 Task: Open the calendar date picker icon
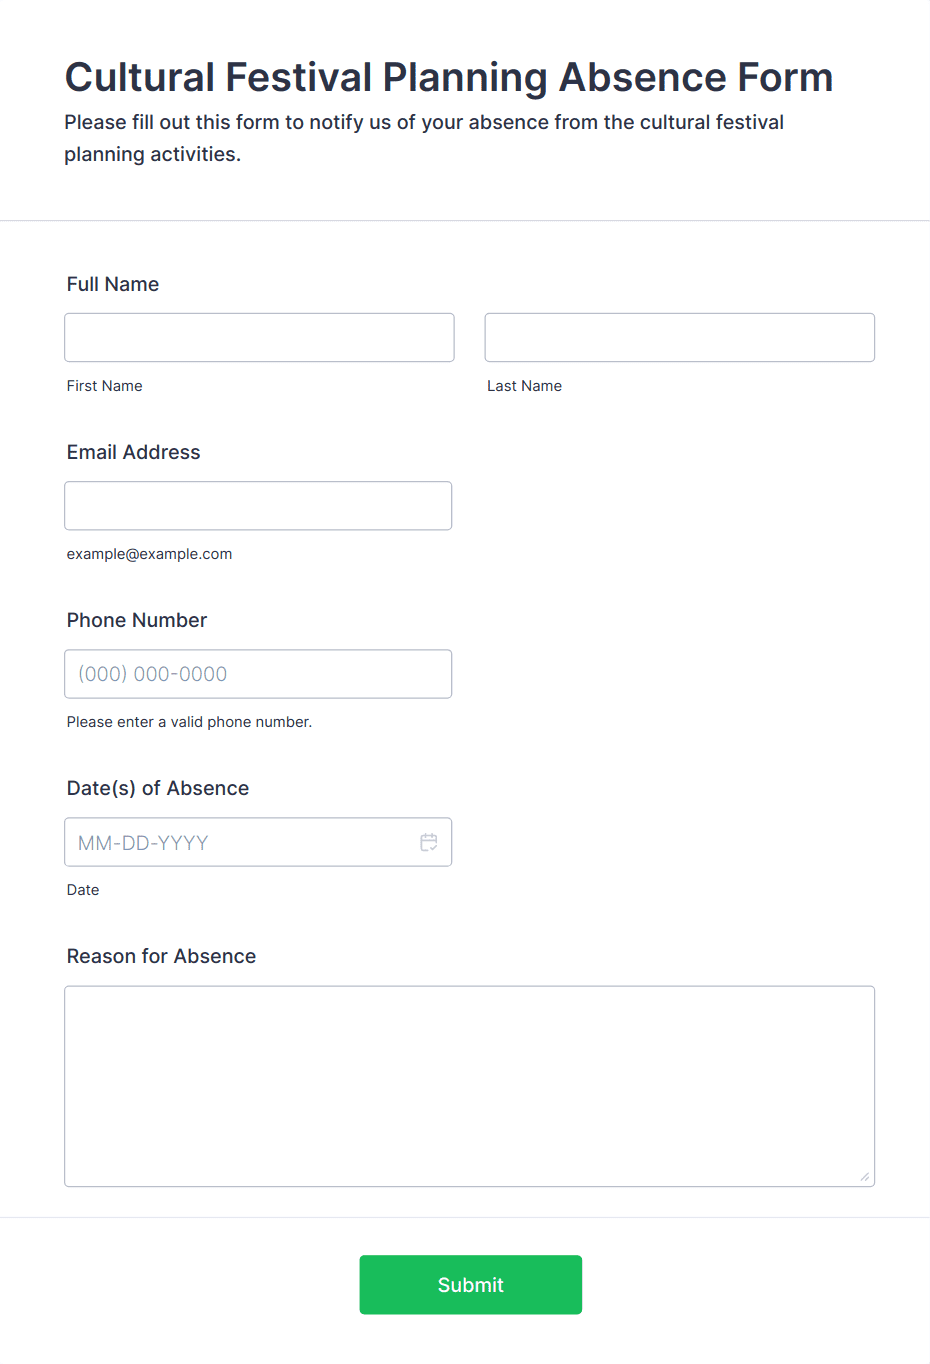pyautogui.click(x=429, y=842)
